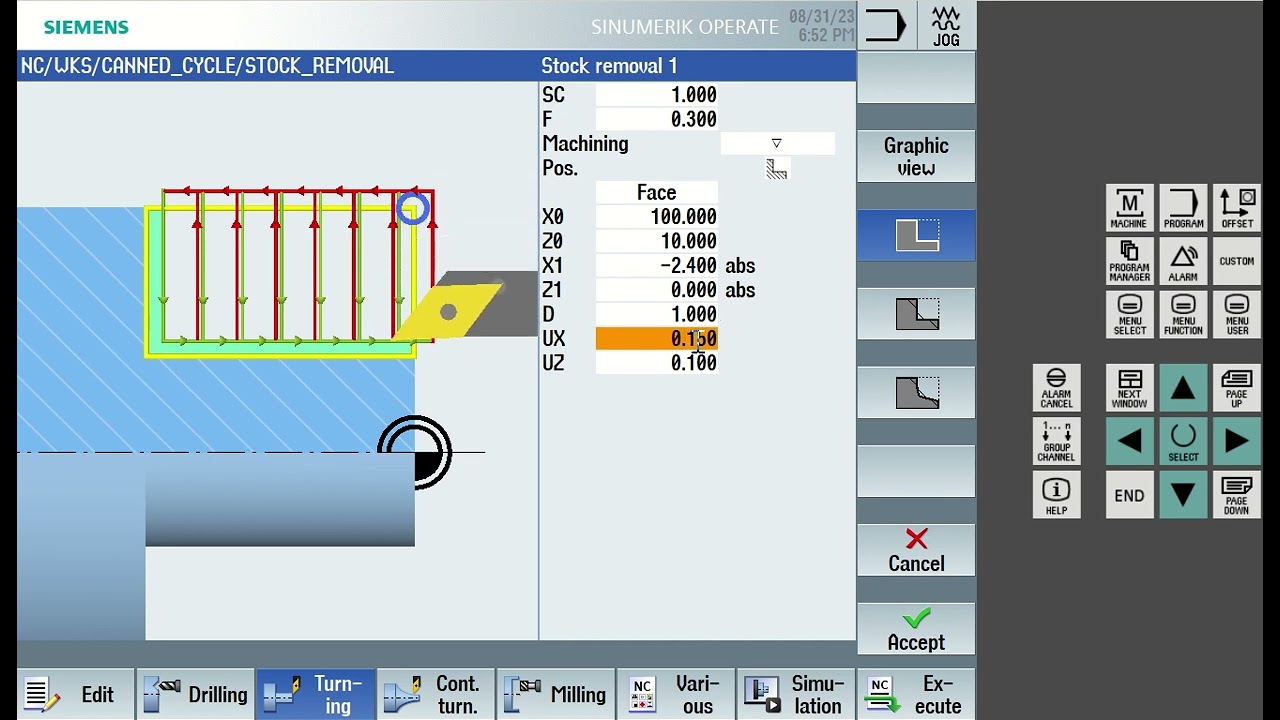Click the Accept softkey
This screenshot has height=720, width=1280.
916,629
